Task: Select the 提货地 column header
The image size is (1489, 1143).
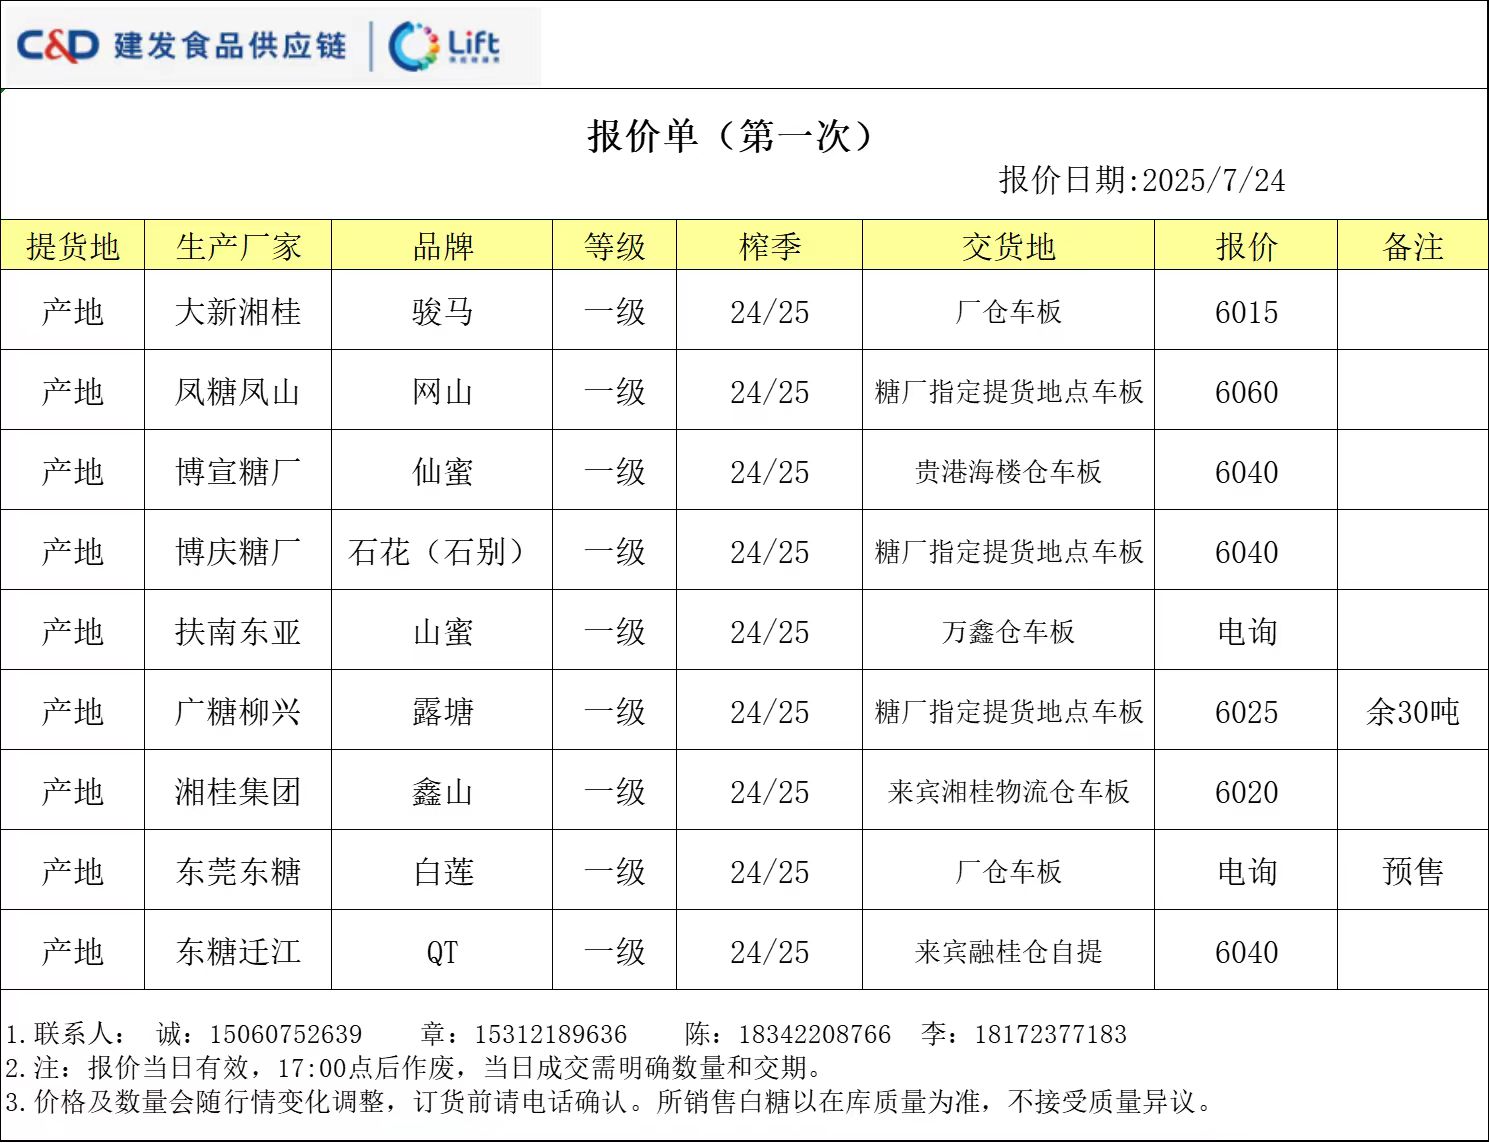Action: [x=73, y=246]
